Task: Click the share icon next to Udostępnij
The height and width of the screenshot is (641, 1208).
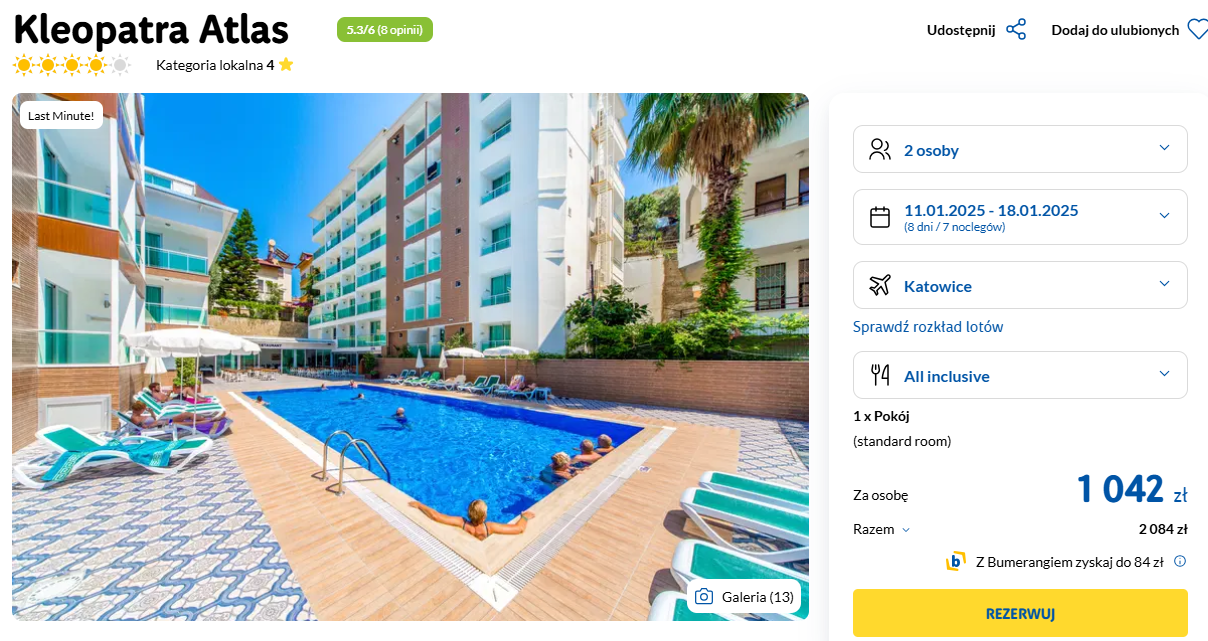Action: pos(1016,30)
